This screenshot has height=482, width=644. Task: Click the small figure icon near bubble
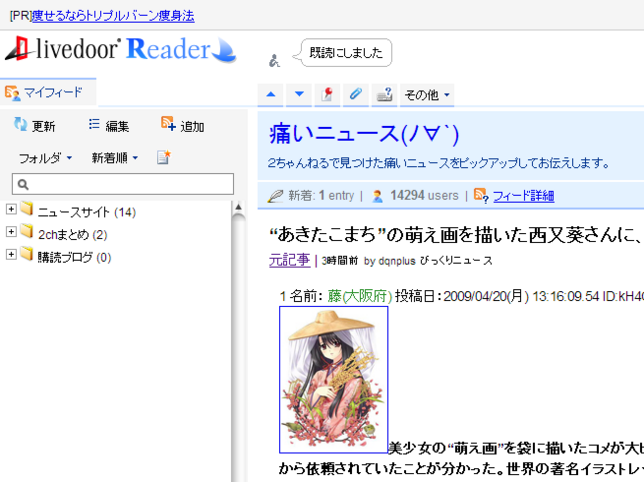pyautogui.click(x=274, y=61)
